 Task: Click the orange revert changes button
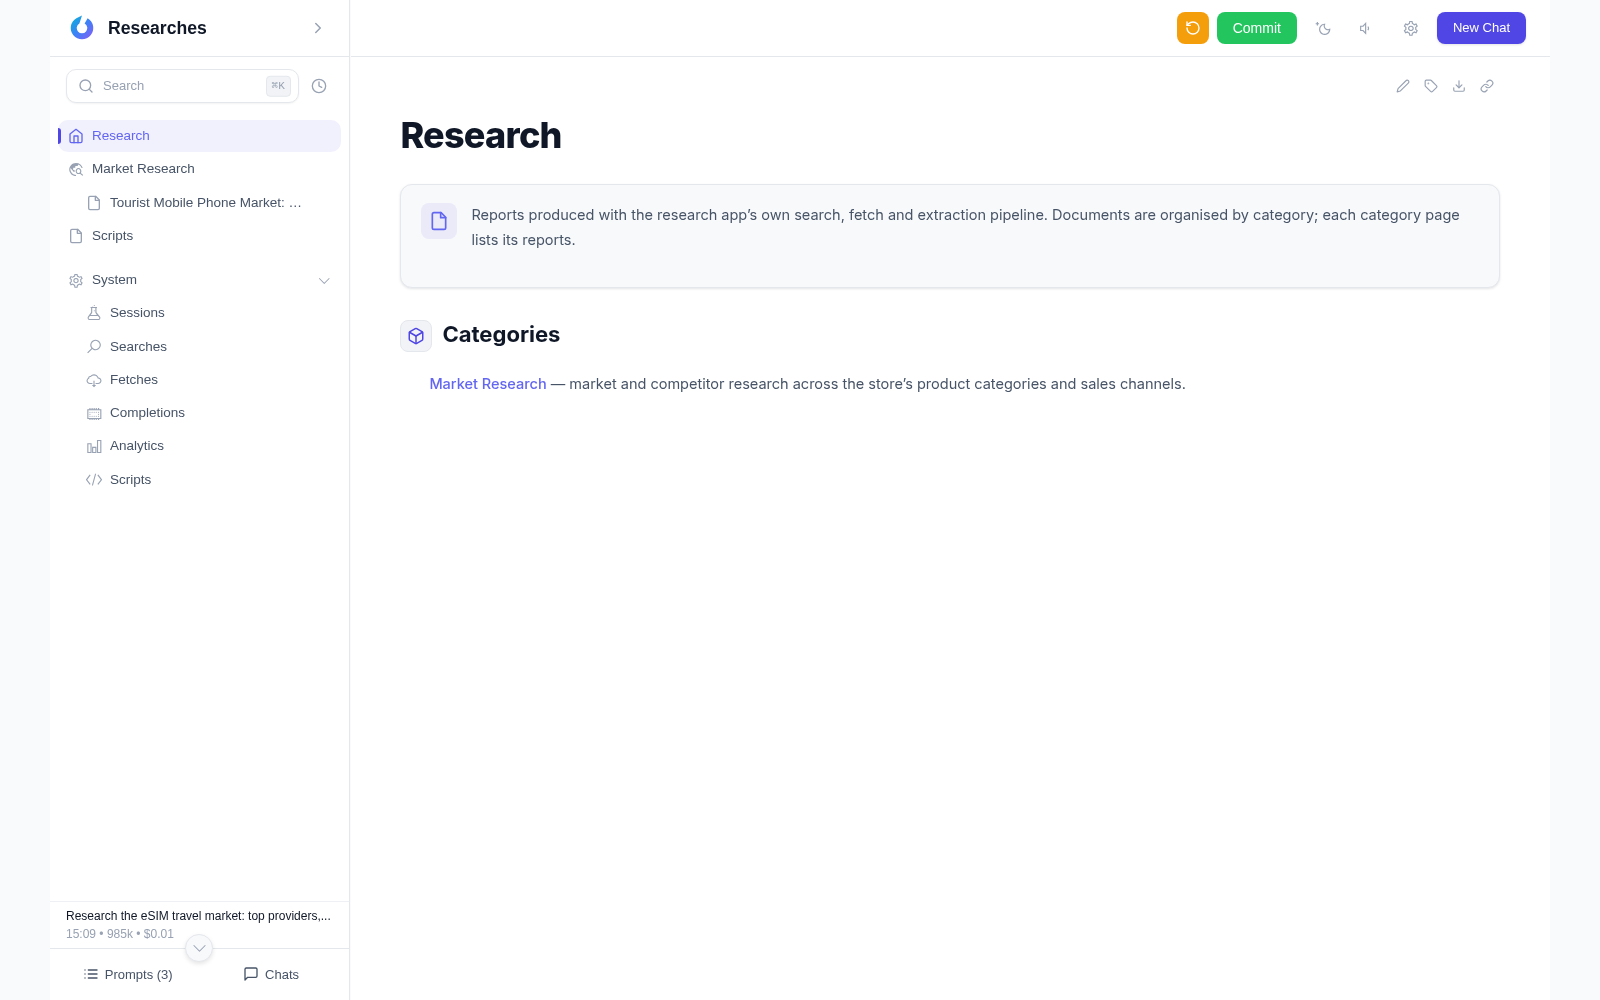click(x=1193, y=28)
